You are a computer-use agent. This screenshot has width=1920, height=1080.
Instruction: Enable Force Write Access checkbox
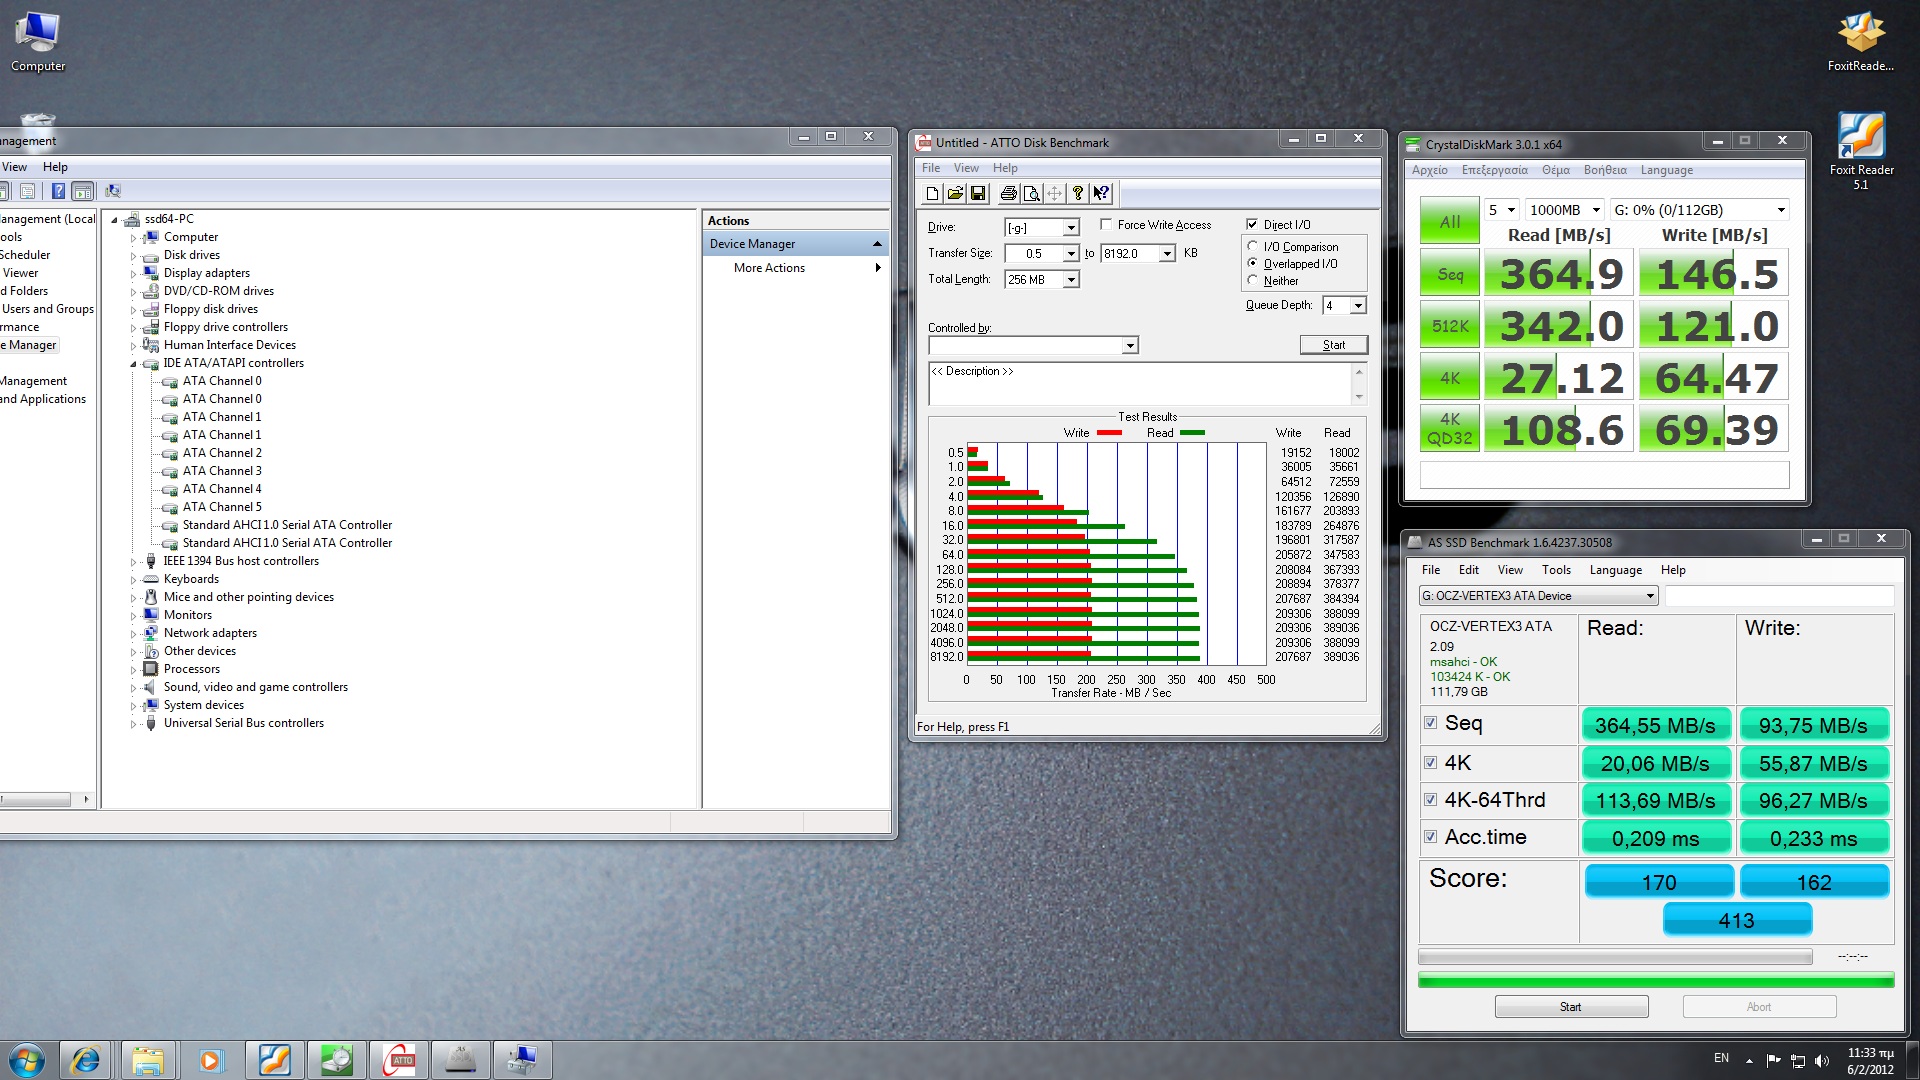tap(1106, 224)
